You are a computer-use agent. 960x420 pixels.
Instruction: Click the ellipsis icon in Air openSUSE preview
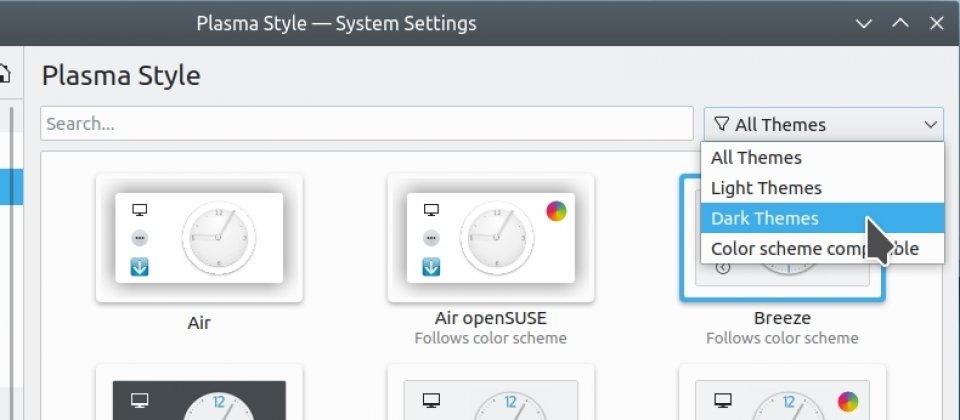pos(431,238)
